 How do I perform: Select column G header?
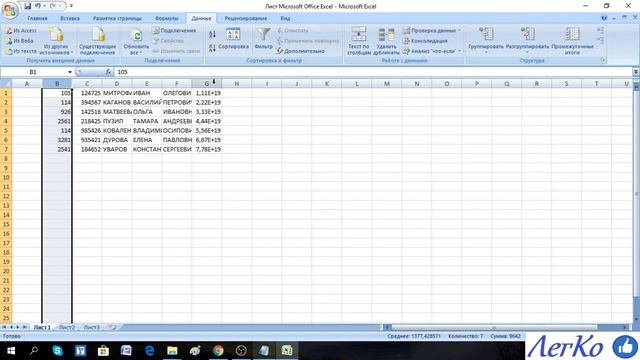(207, 84)
